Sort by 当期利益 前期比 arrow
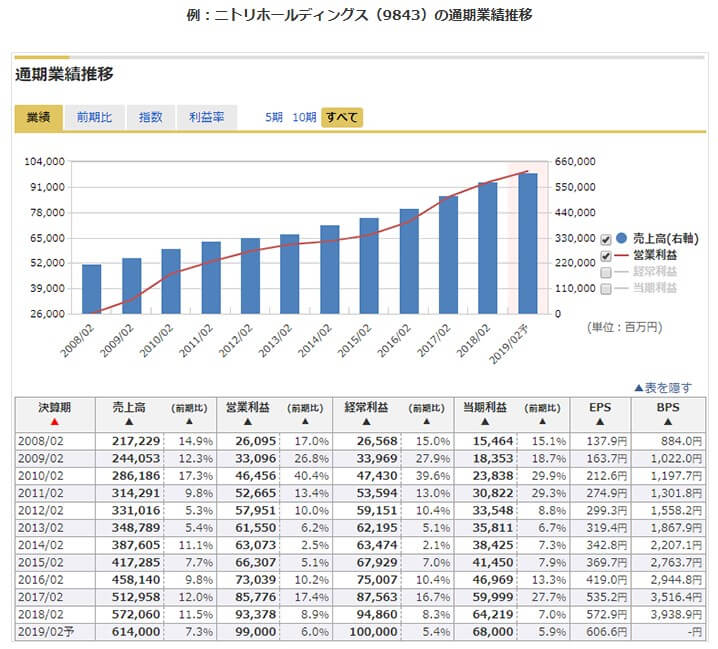The image size is (718, 649). [542, 422]
